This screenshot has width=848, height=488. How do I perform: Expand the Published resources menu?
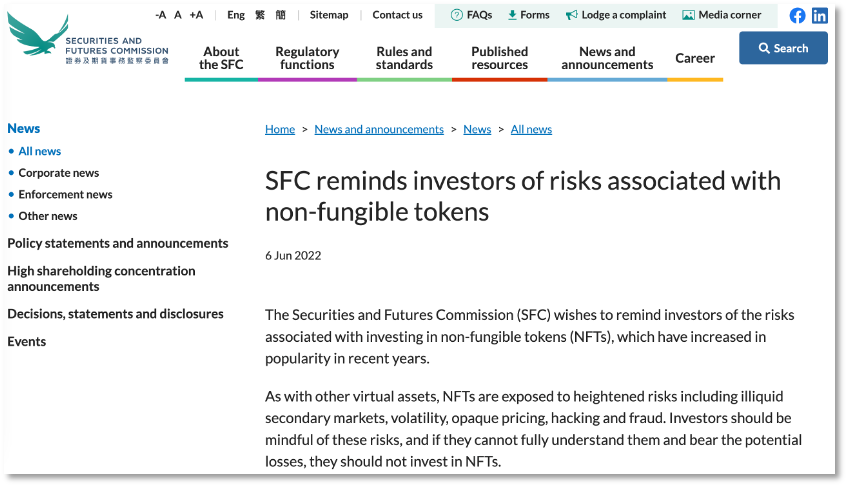pos(499,58)
